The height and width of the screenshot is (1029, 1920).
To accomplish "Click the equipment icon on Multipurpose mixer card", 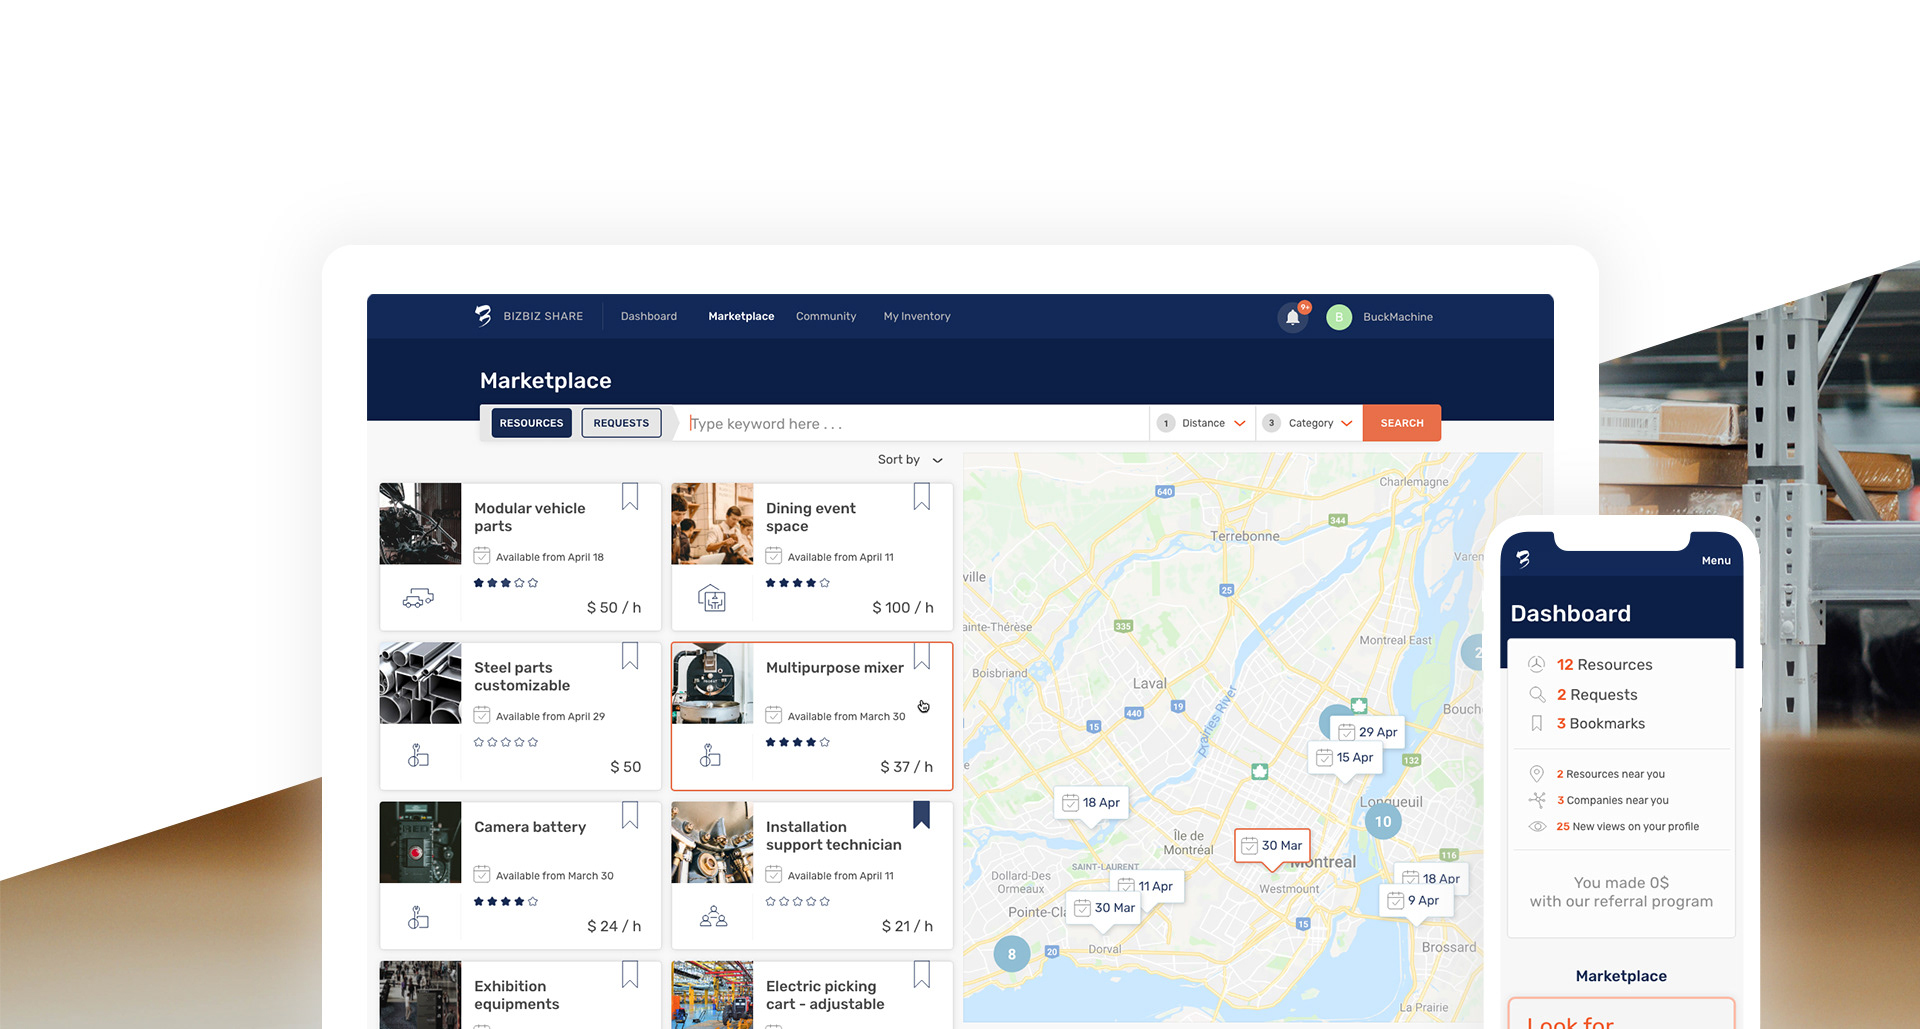I will point(710,755).
